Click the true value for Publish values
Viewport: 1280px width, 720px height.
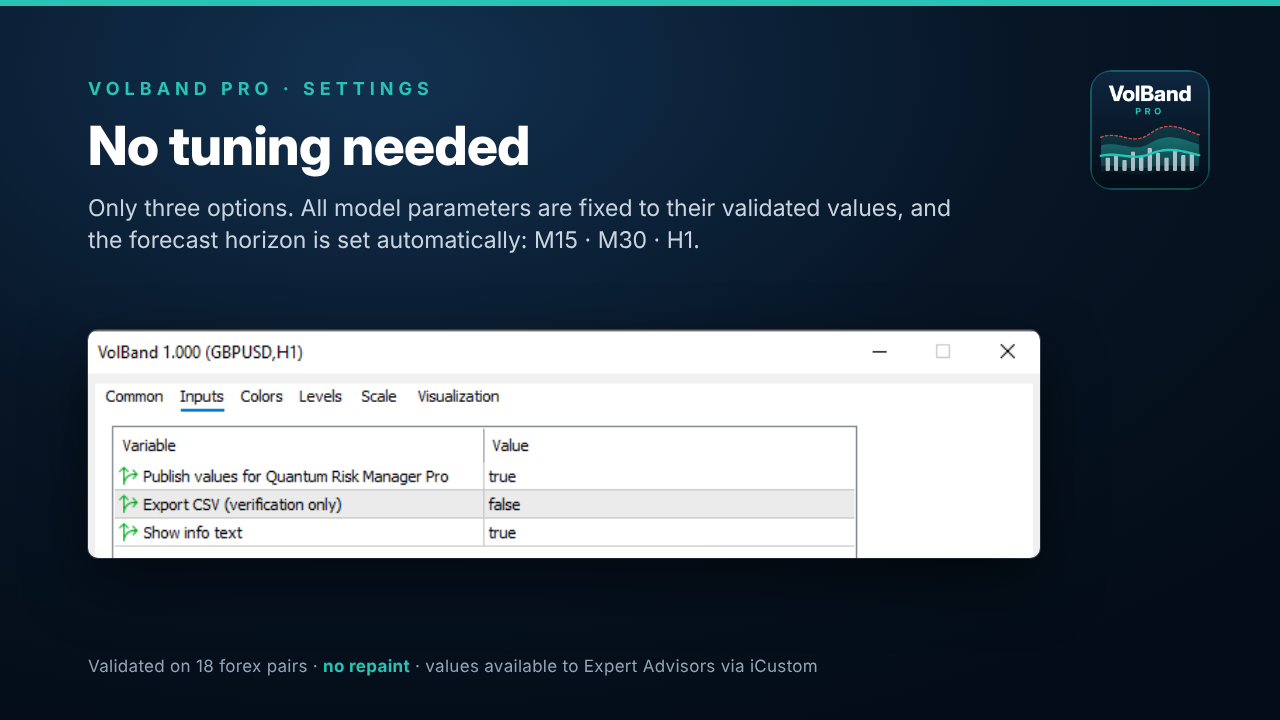502,477
